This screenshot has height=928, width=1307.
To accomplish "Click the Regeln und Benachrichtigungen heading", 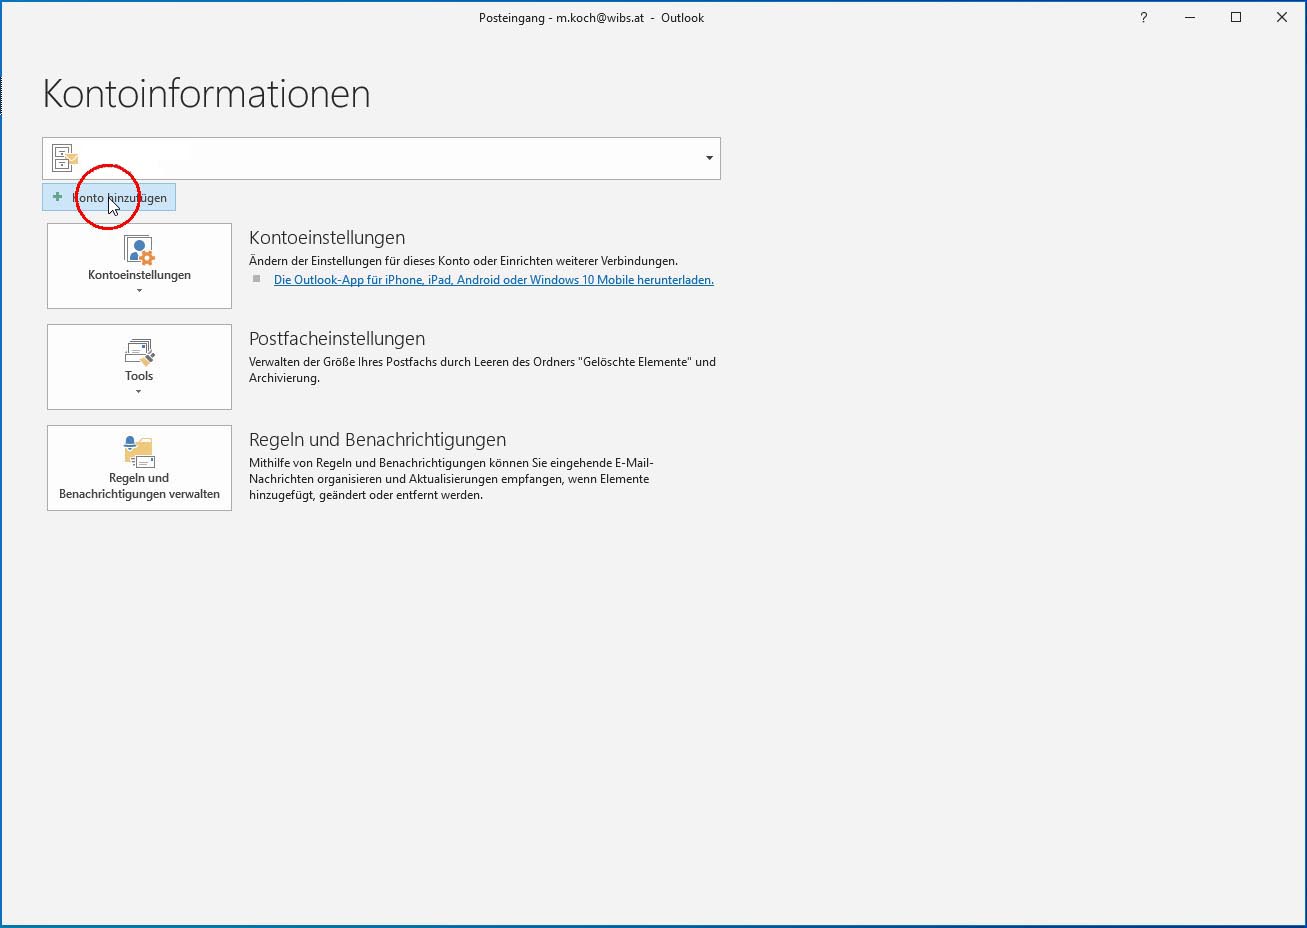I will [x=377, y=440].
